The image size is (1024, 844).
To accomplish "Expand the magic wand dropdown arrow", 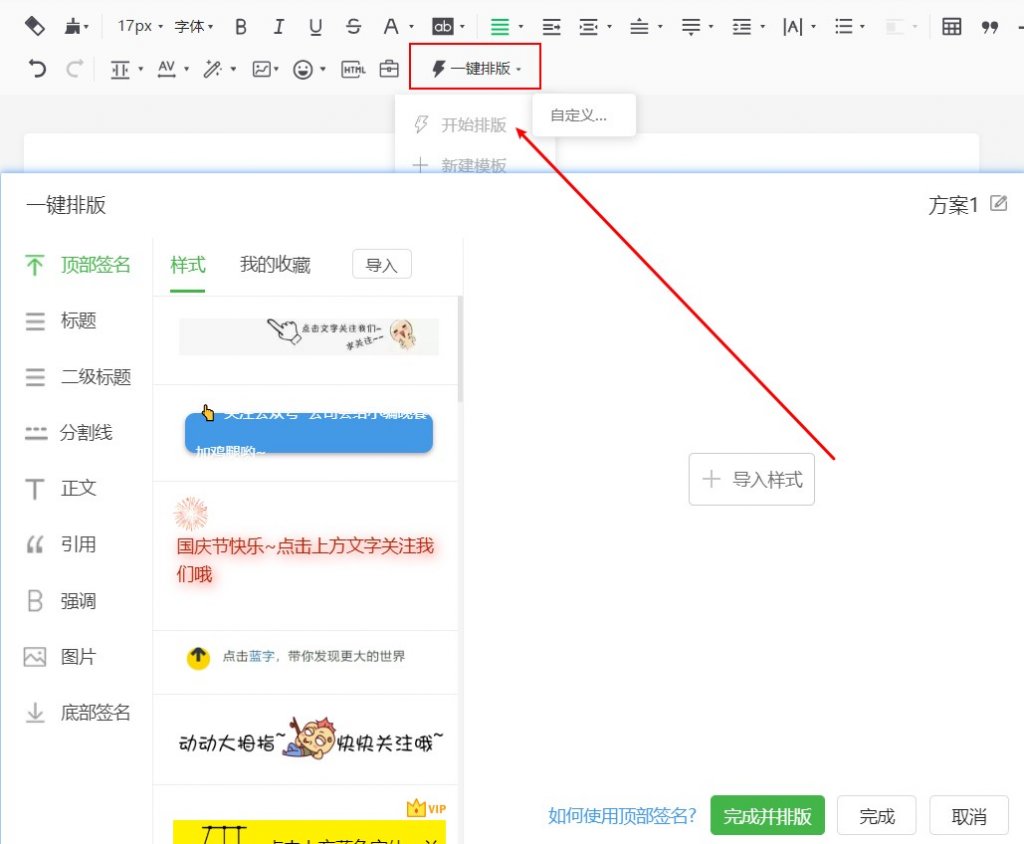I will click(x=233, y=69).
